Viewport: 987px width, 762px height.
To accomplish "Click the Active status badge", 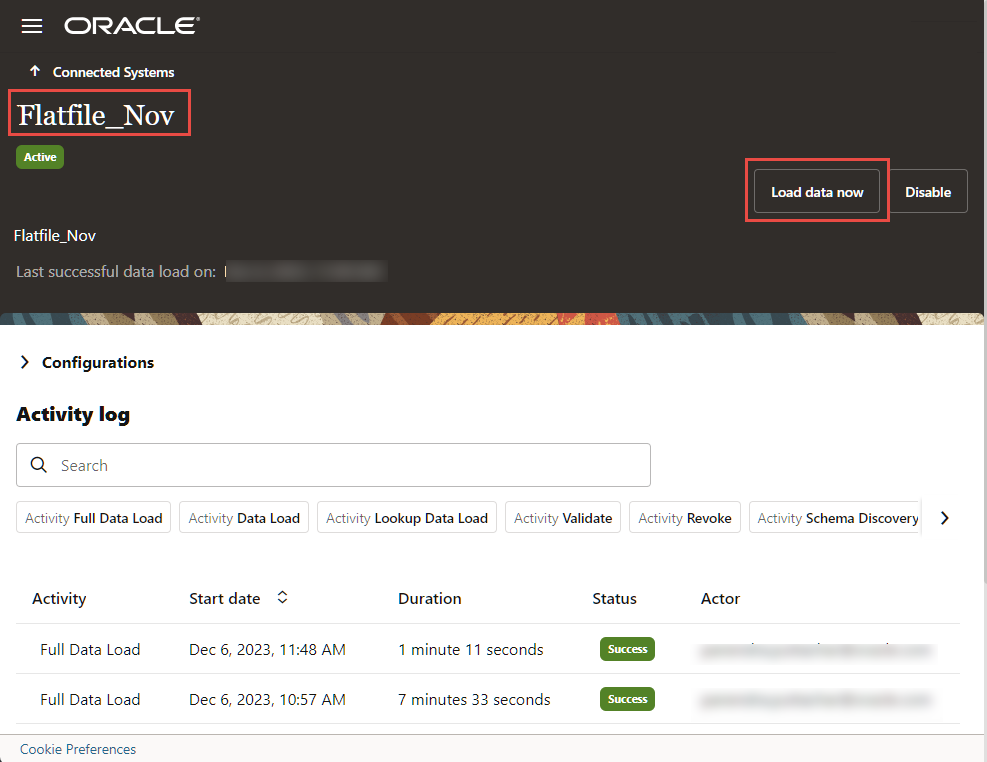I will [x=40, y=157].
